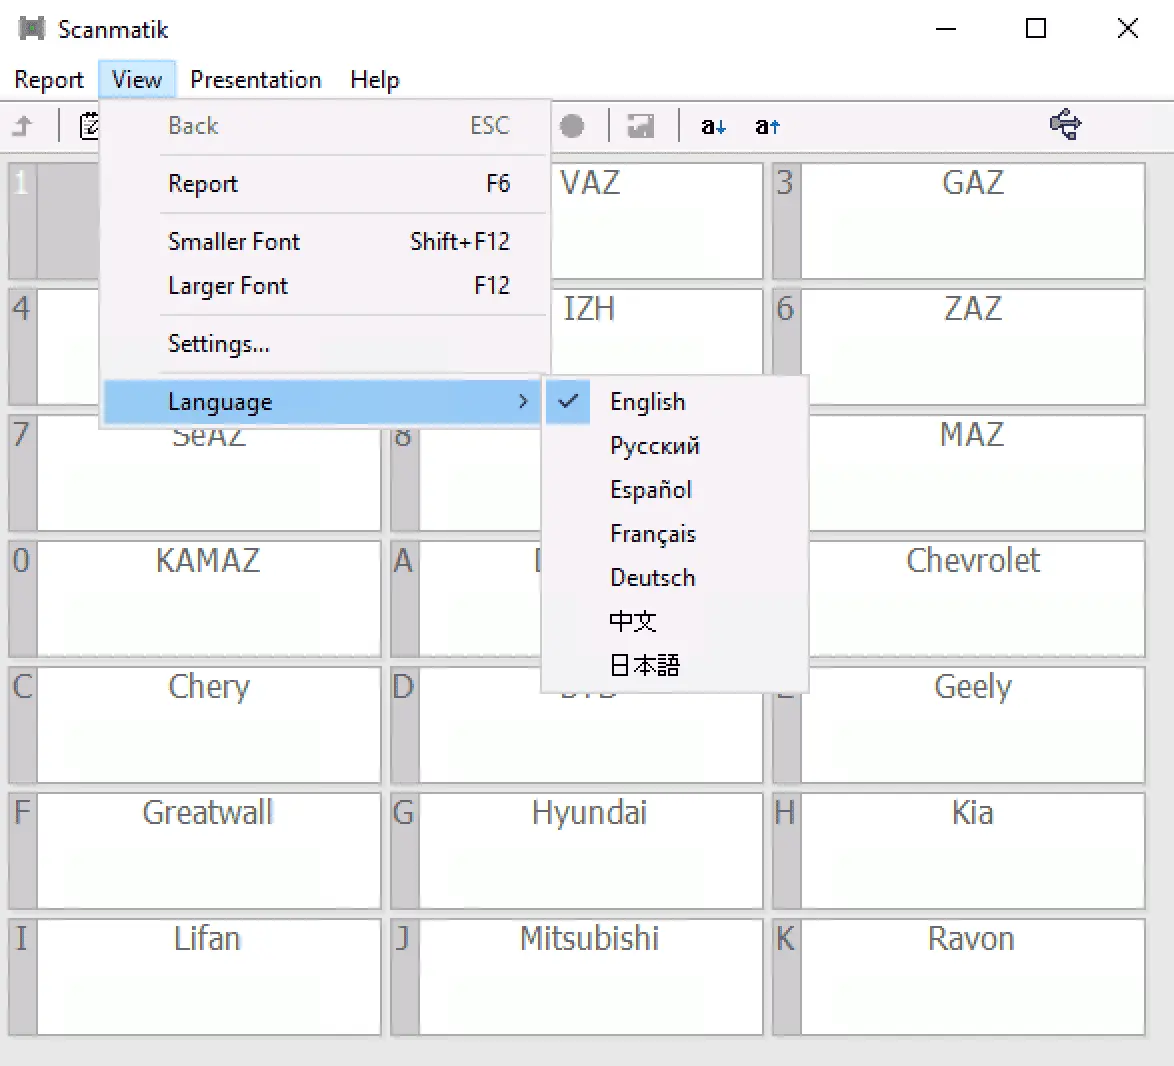
Task: Select the MAZ vehicle tile
Action: coord(976,473)
